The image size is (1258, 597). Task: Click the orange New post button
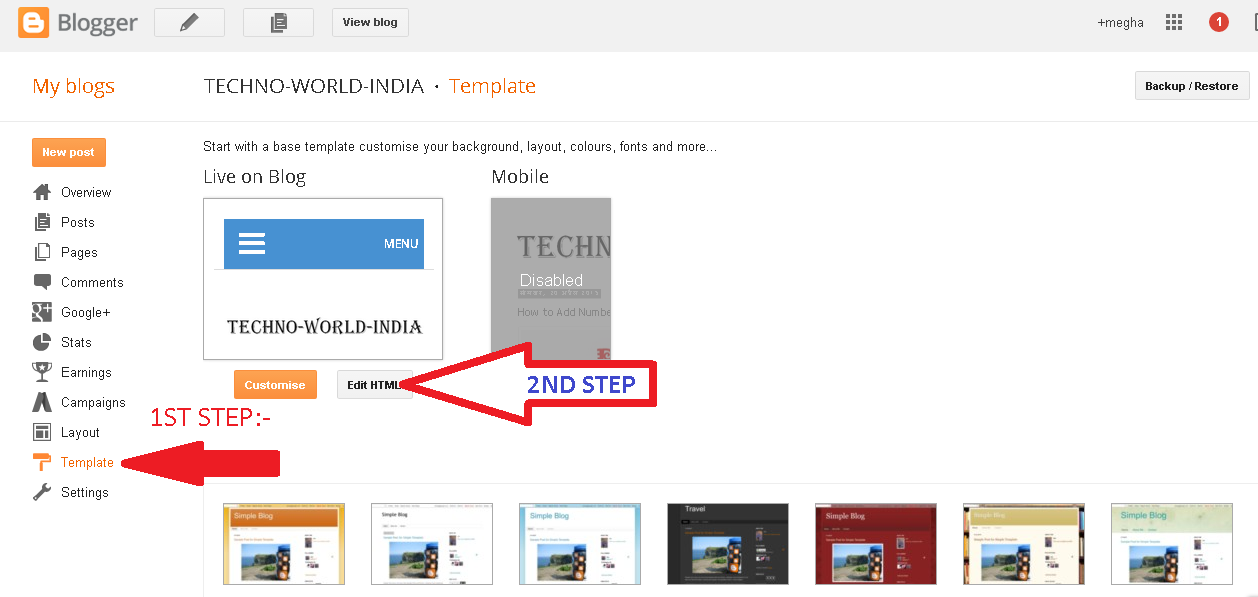pyautogui.click(x=68, y=152)
